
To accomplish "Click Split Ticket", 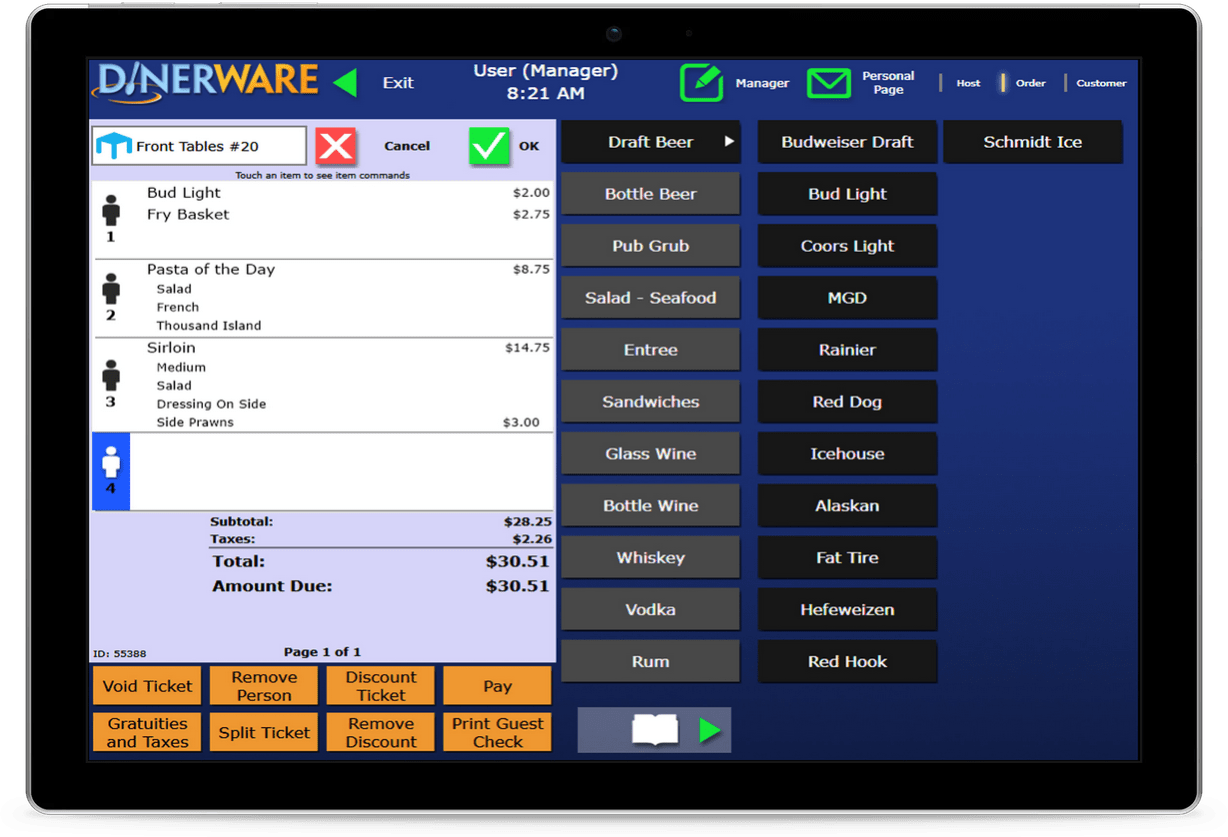I will pyautogui.click(x=263, y=732).
